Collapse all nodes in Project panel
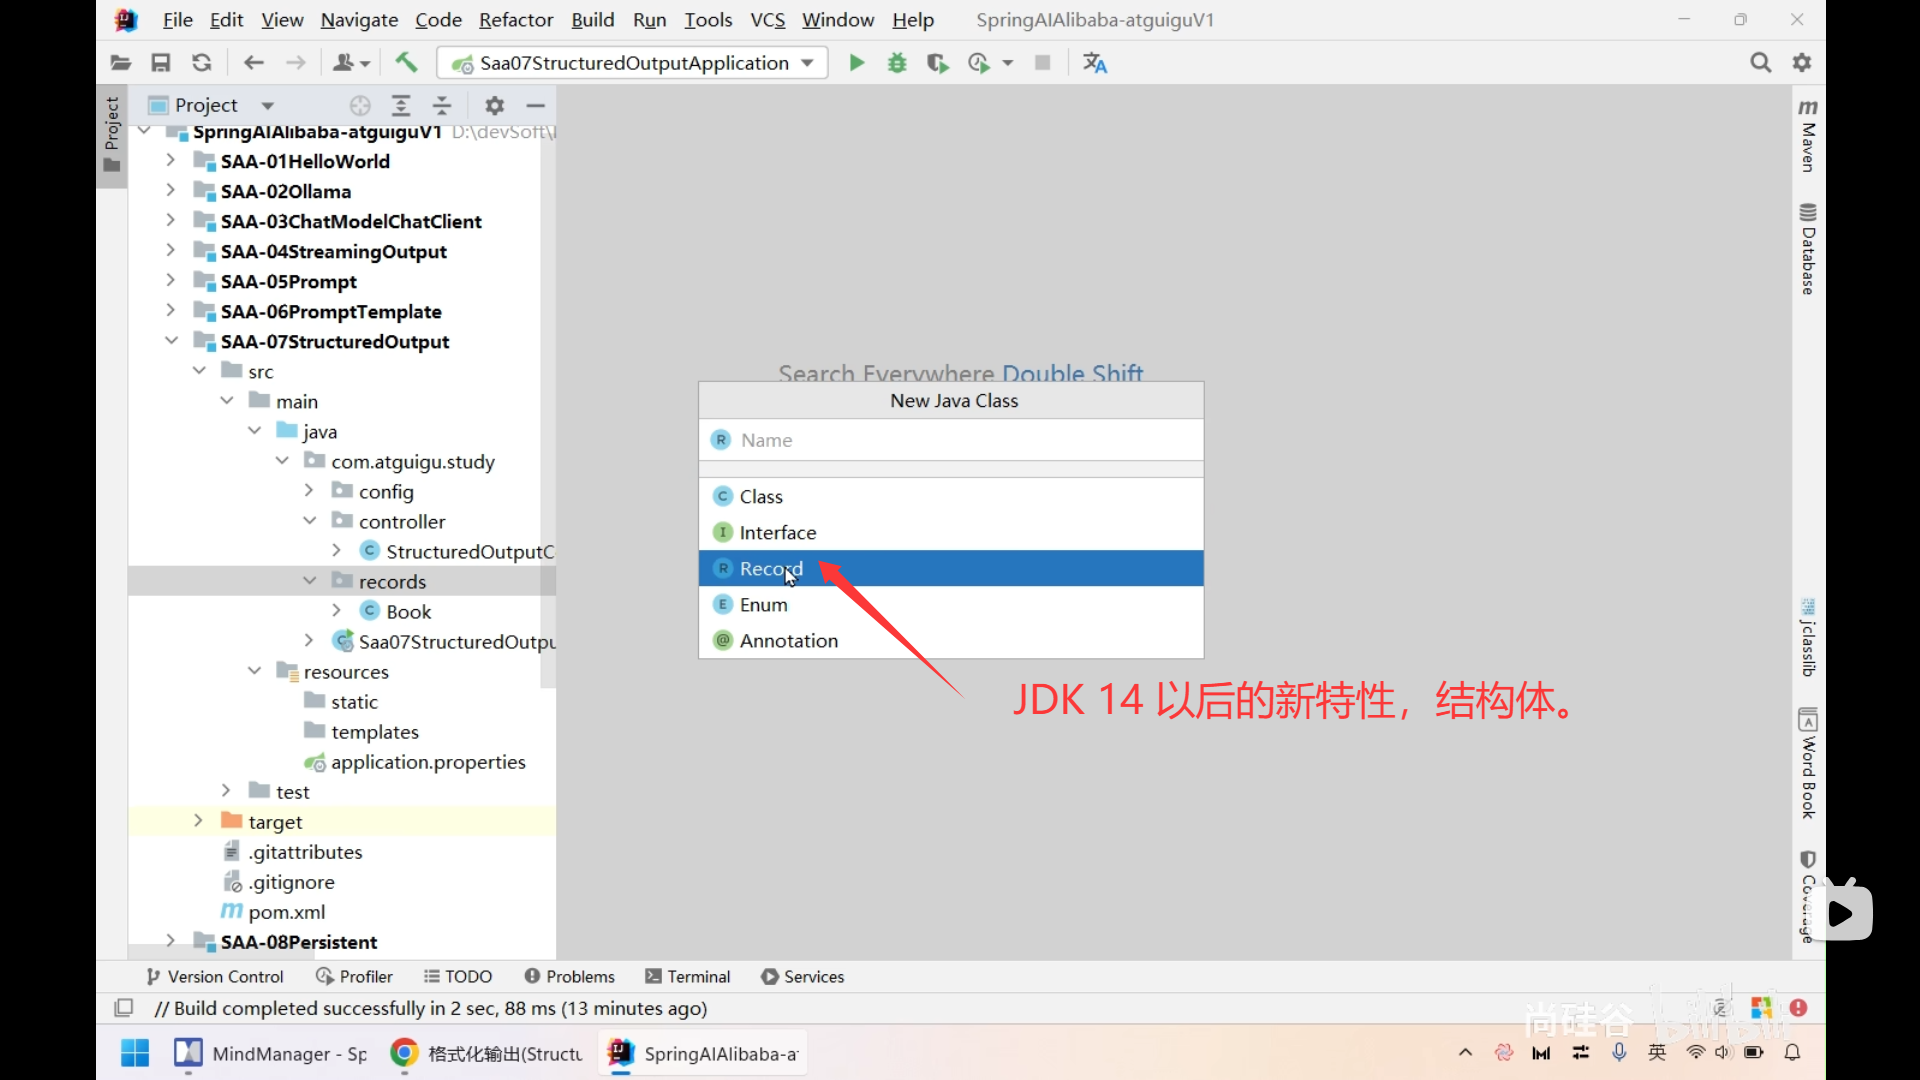Viewport: 1920px width, 1080px height. (x=442, y=105)
